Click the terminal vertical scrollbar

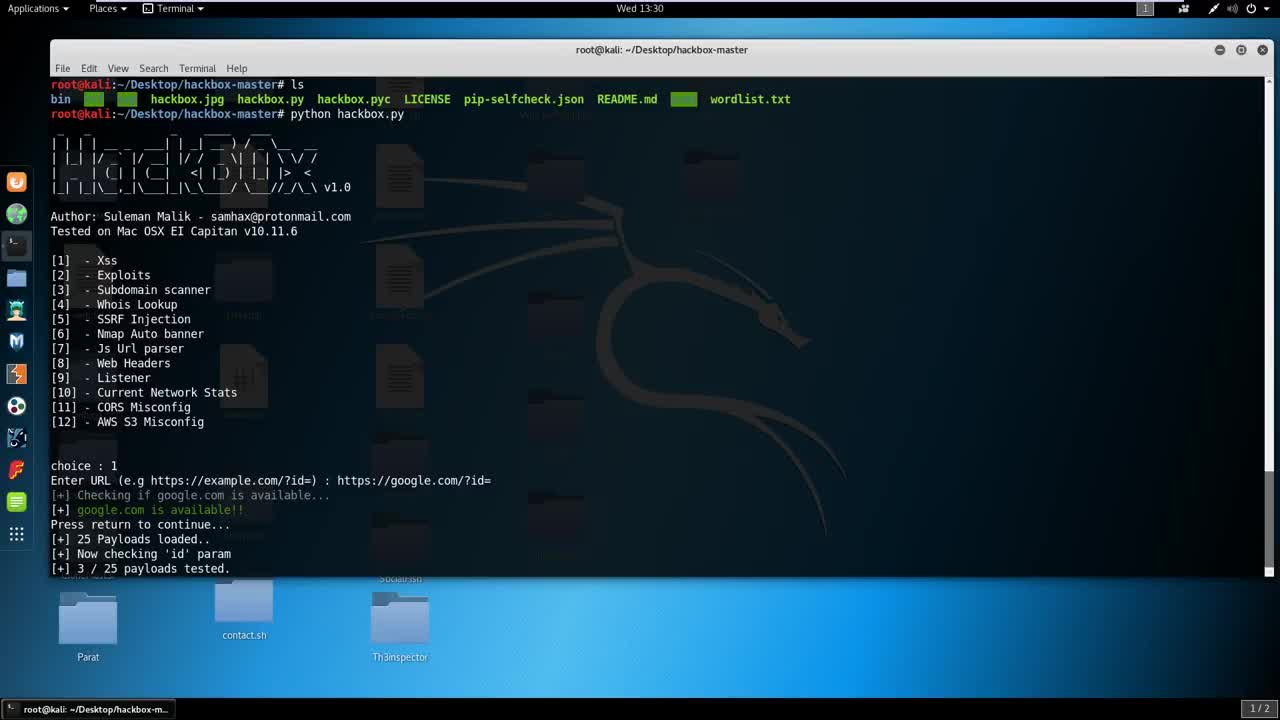point(1269,325)
